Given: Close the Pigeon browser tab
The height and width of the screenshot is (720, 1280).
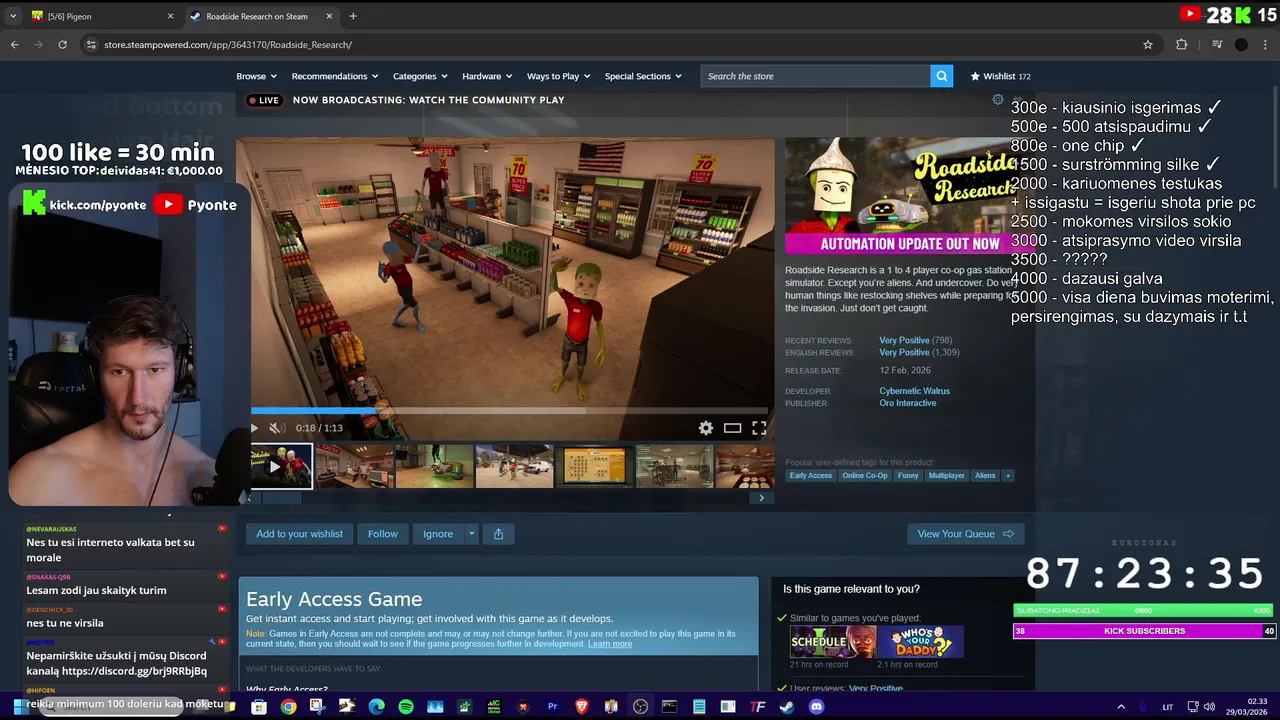Looking at the screenshot, I should [170, 16].
